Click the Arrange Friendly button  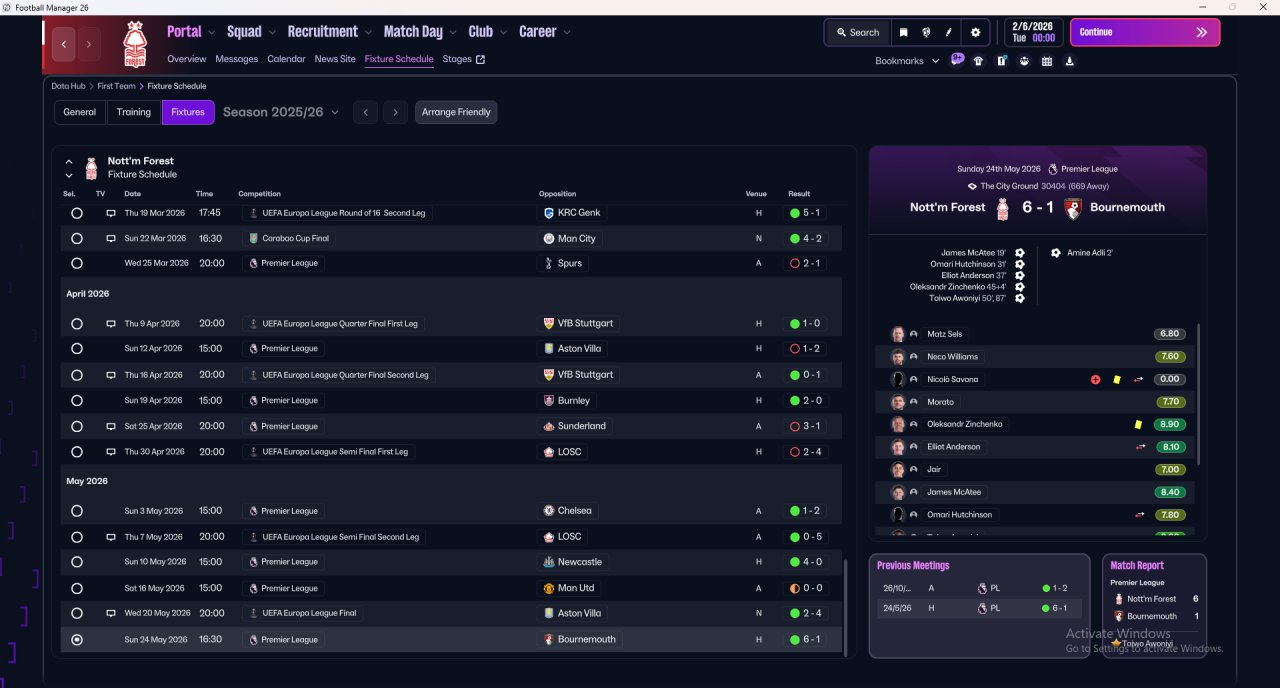click(456, 112)
